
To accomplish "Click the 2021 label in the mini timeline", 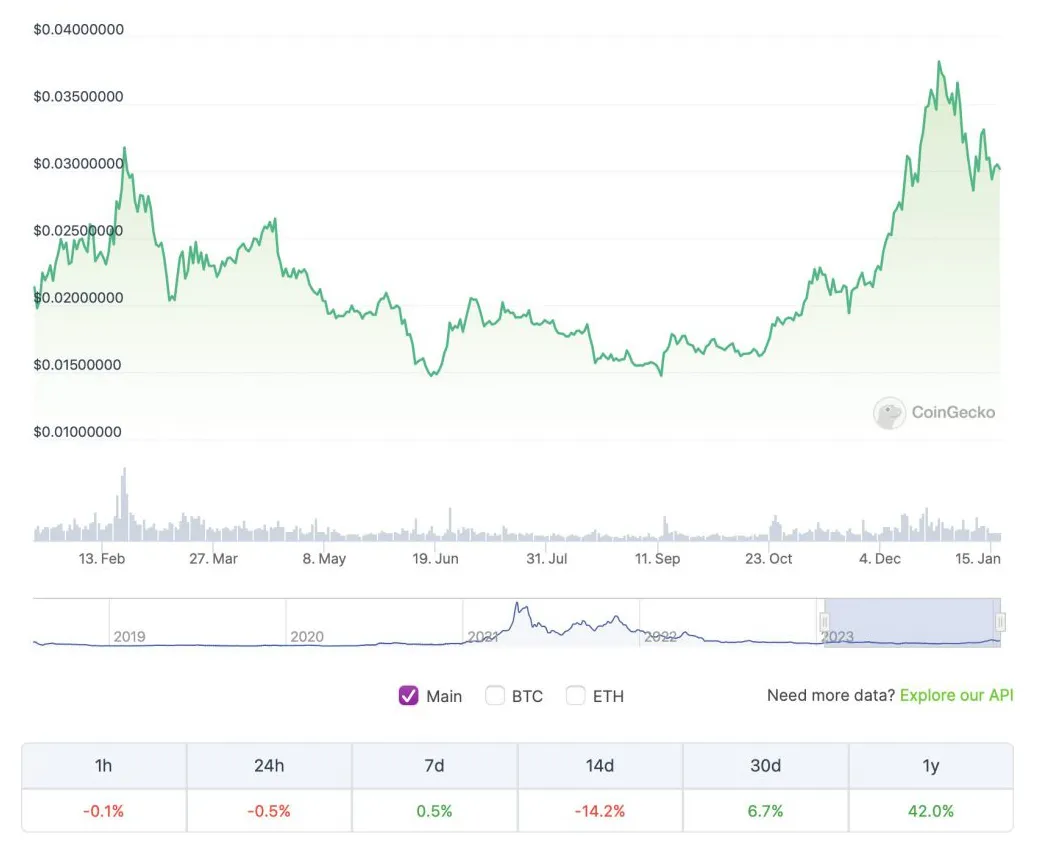I will (x=482, y=636).
